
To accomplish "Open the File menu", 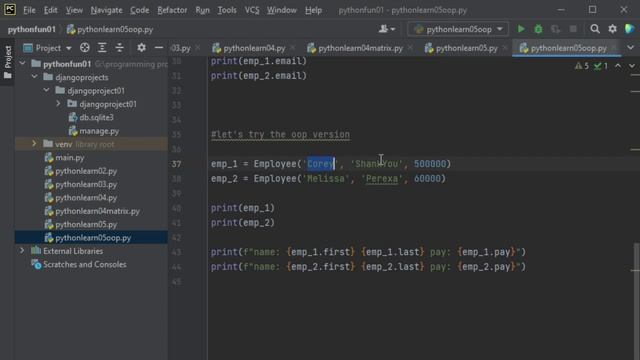I will point(29,10).
